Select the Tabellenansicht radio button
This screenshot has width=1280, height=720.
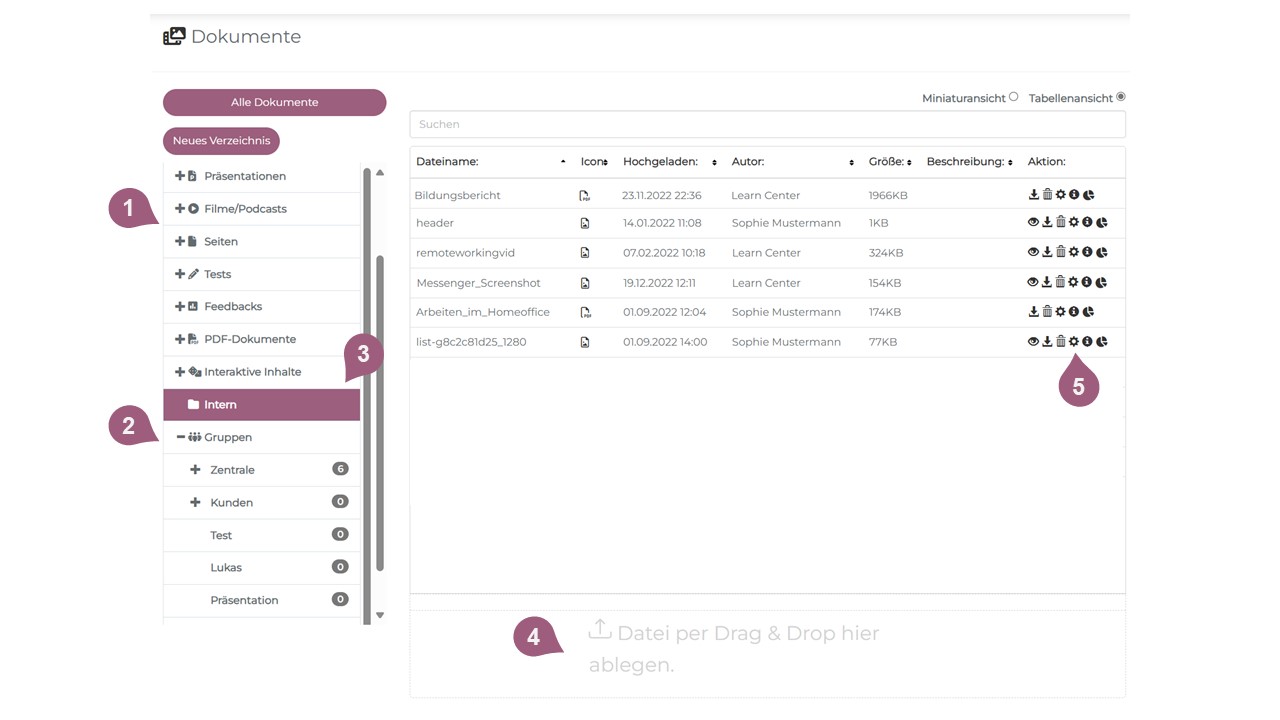(1121, 97)
